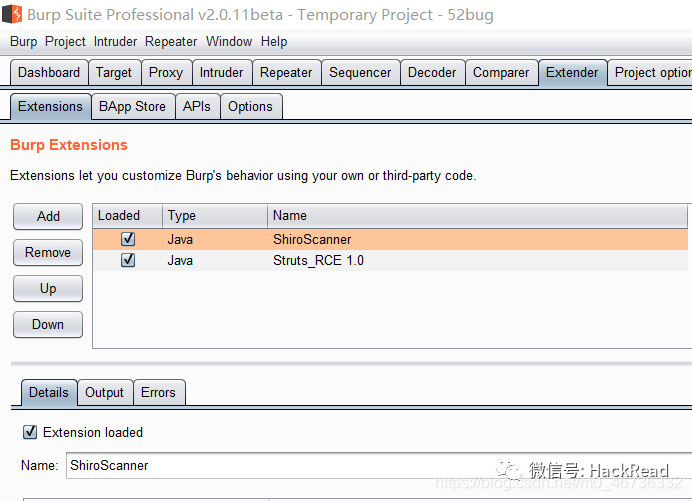The height and width of the screenshot is (501, 692).
Task: Move extension with the Down button
Action: point(48,324)
